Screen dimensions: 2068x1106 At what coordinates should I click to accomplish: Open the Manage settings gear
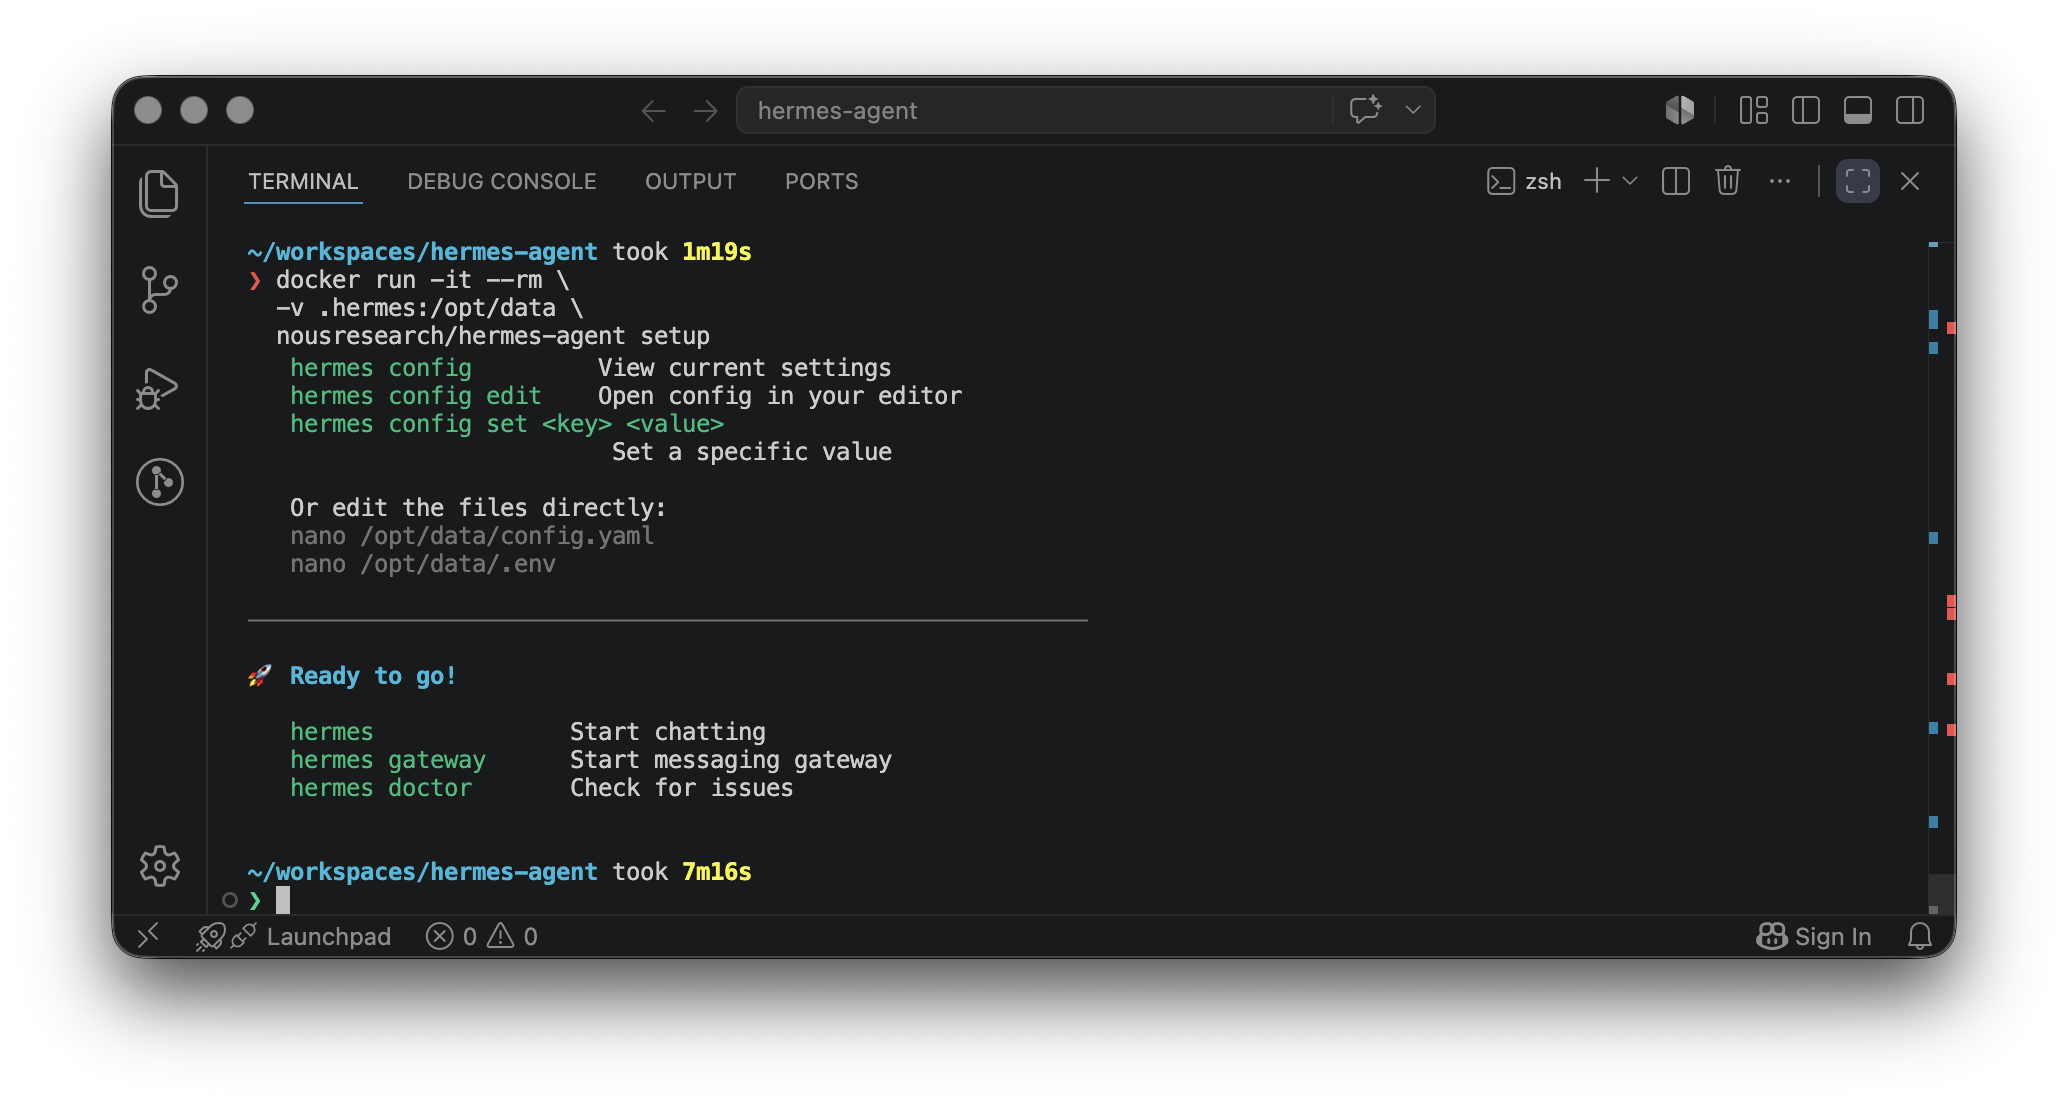[160, 866]
